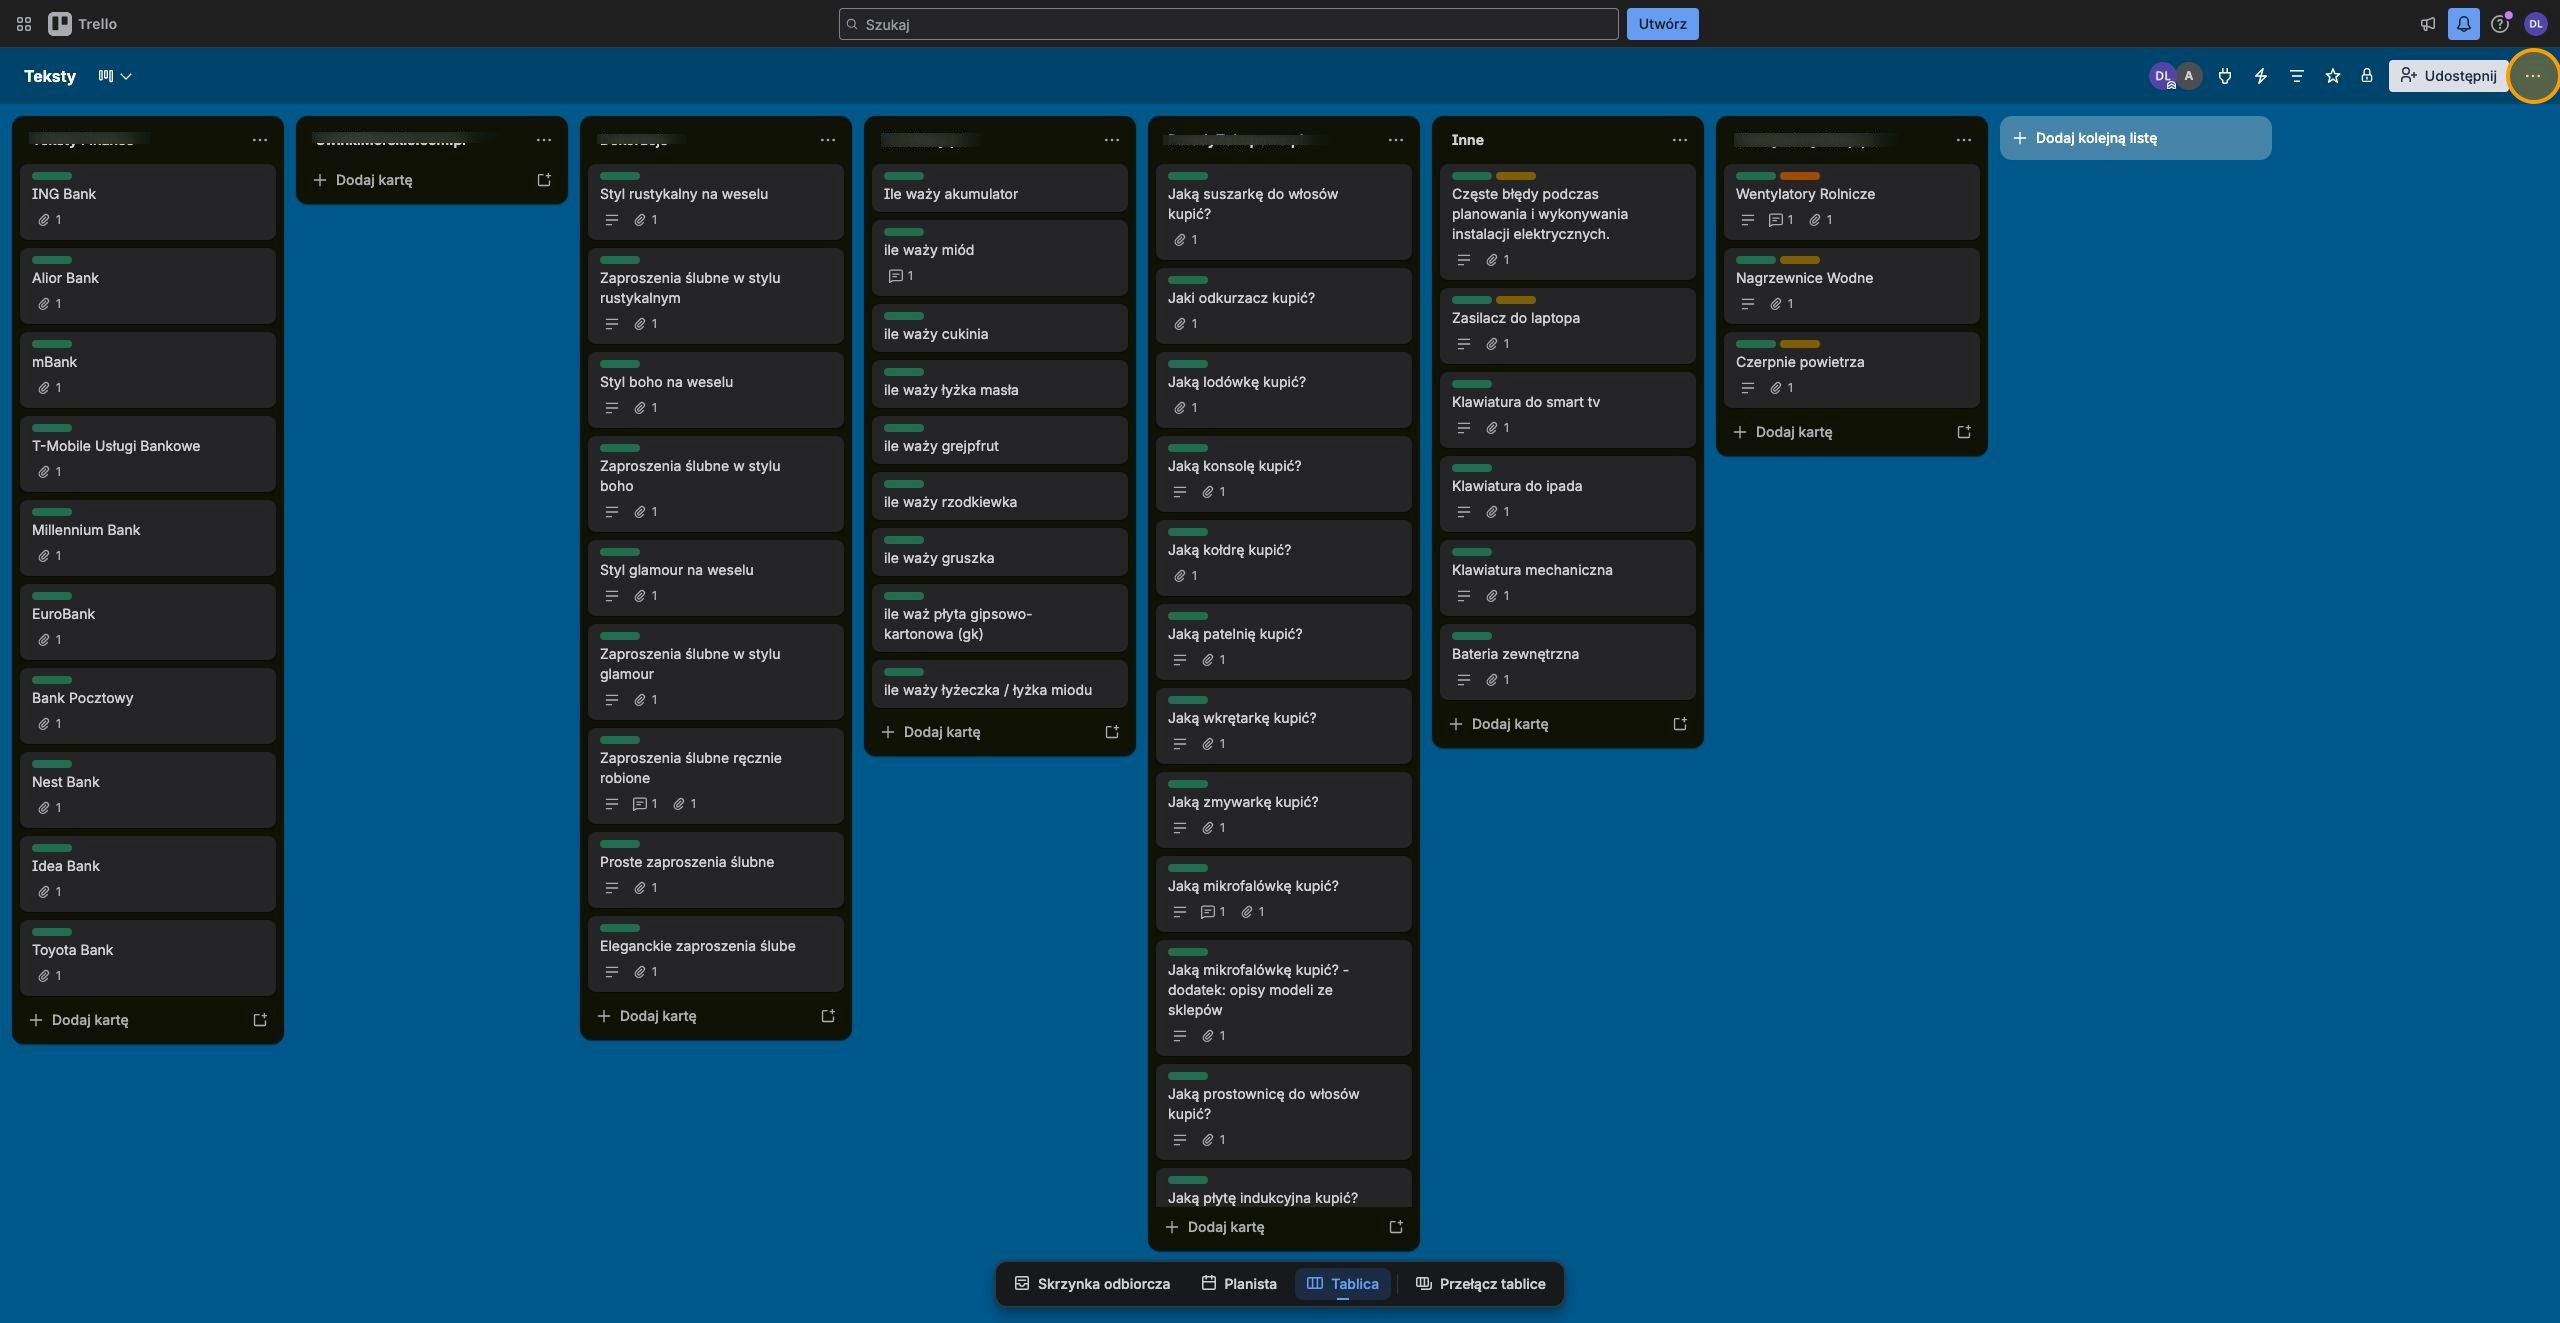Open the automation lightning bolt icon
The image size is (2560, 1323).
[2261, 76]
